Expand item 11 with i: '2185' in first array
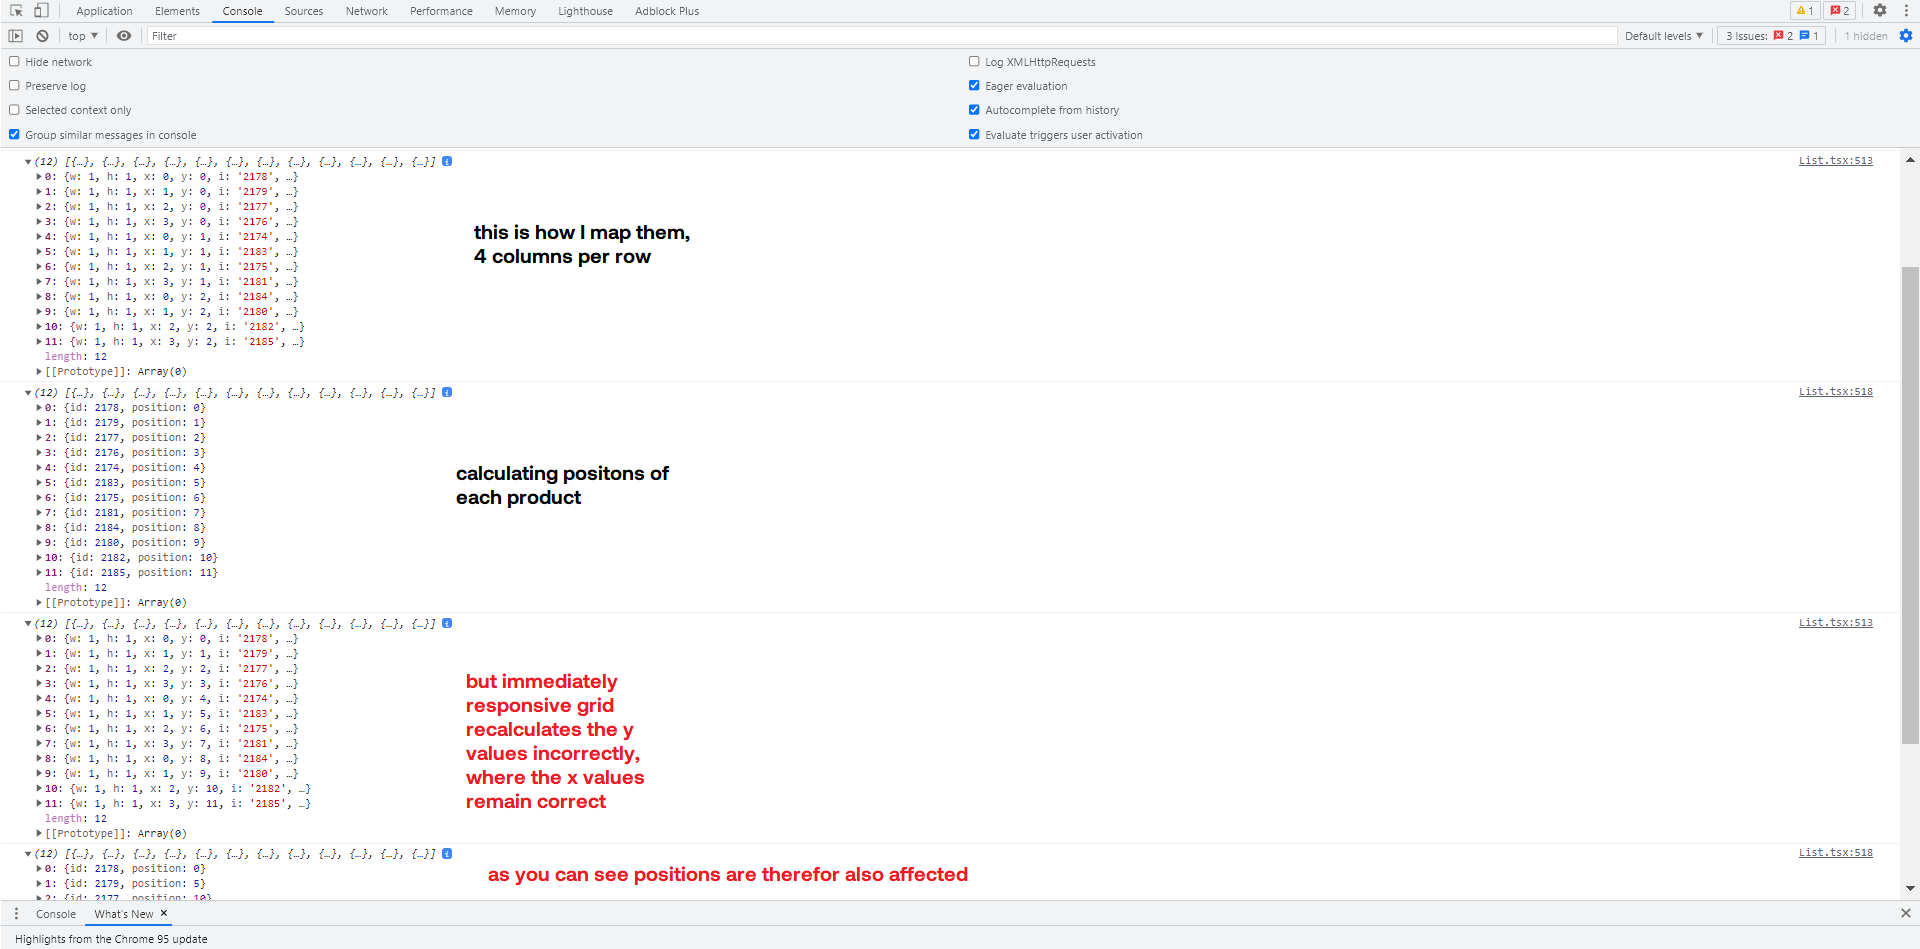This screenshot has height=949, width=1920. (x=40, y=341)
